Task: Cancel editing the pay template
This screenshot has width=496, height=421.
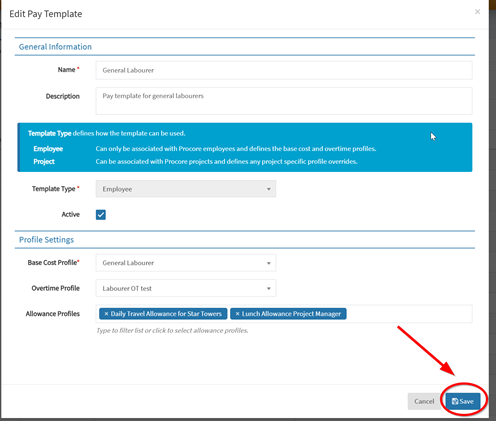Action: [x=424, y=401]
